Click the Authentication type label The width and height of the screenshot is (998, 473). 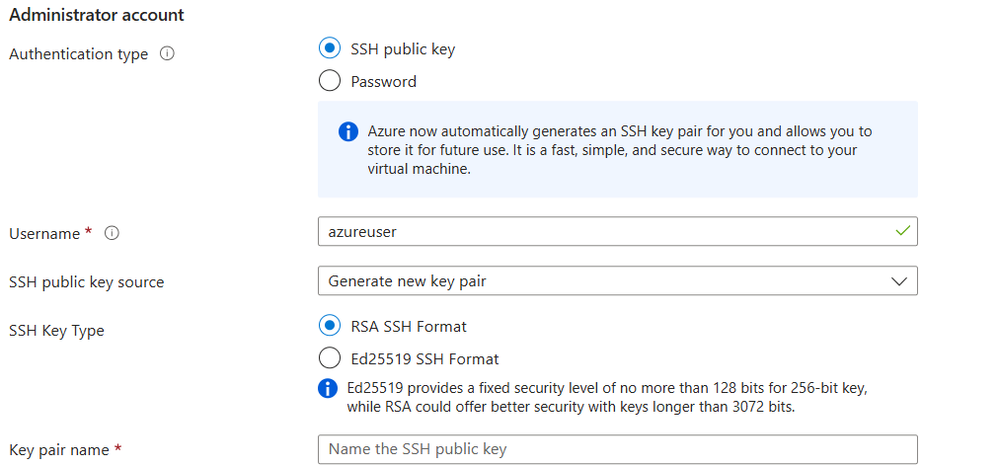(78, 54)
